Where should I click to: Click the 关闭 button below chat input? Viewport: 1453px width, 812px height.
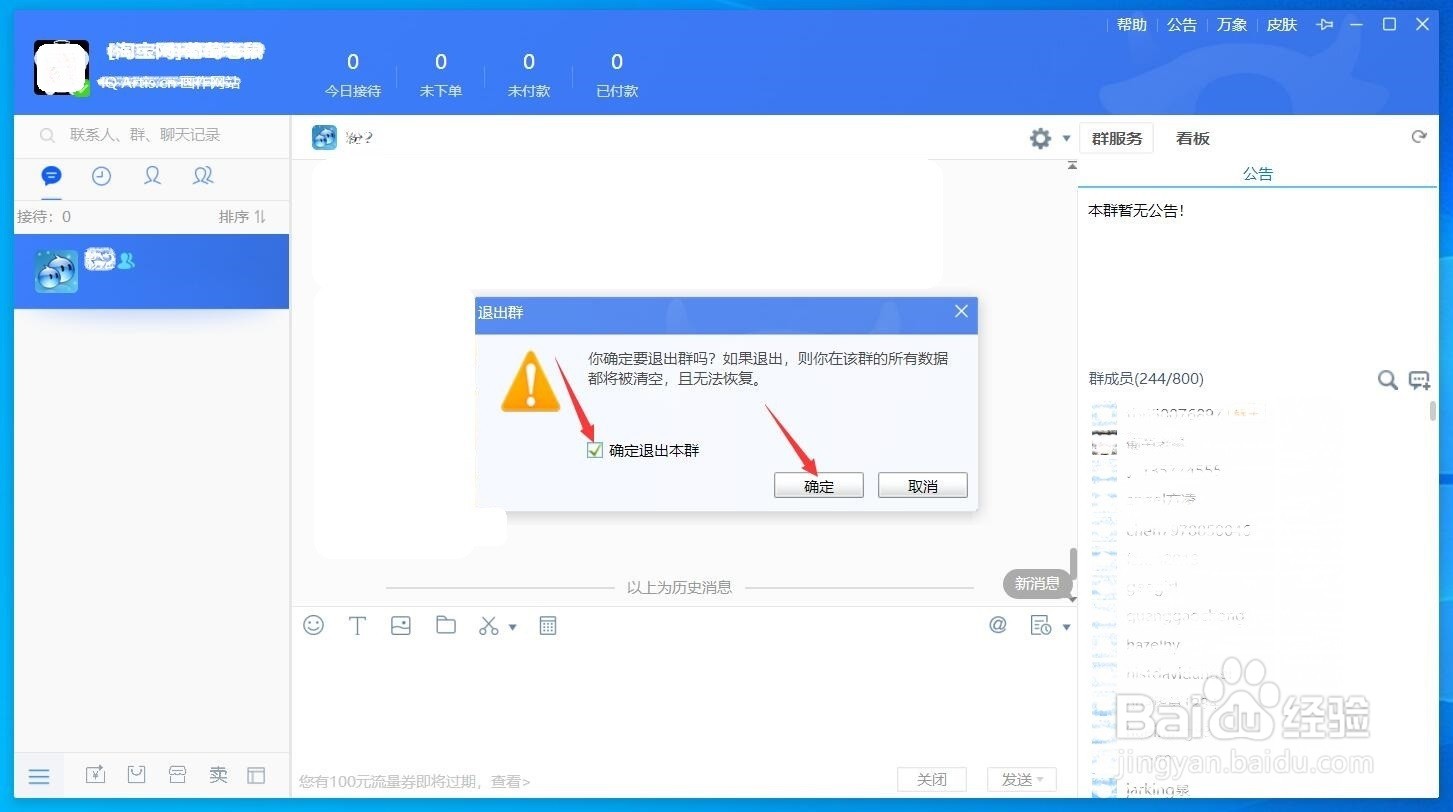click(932, 779)
